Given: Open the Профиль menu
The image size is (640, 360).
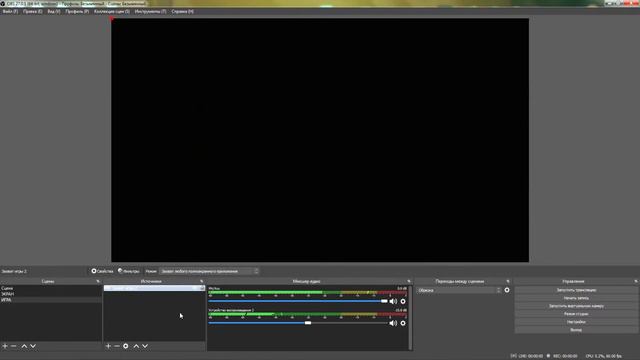Looking at the screenshot, I should pyautogui.click(x=77, y=11).
